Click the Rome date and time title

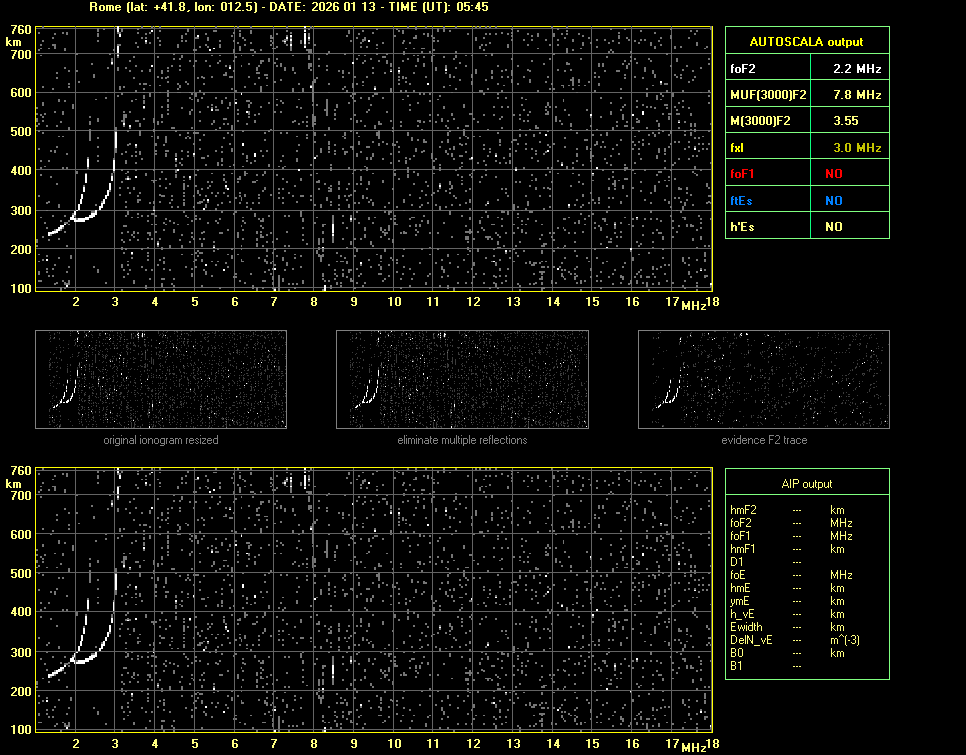[x=289, y=7]
